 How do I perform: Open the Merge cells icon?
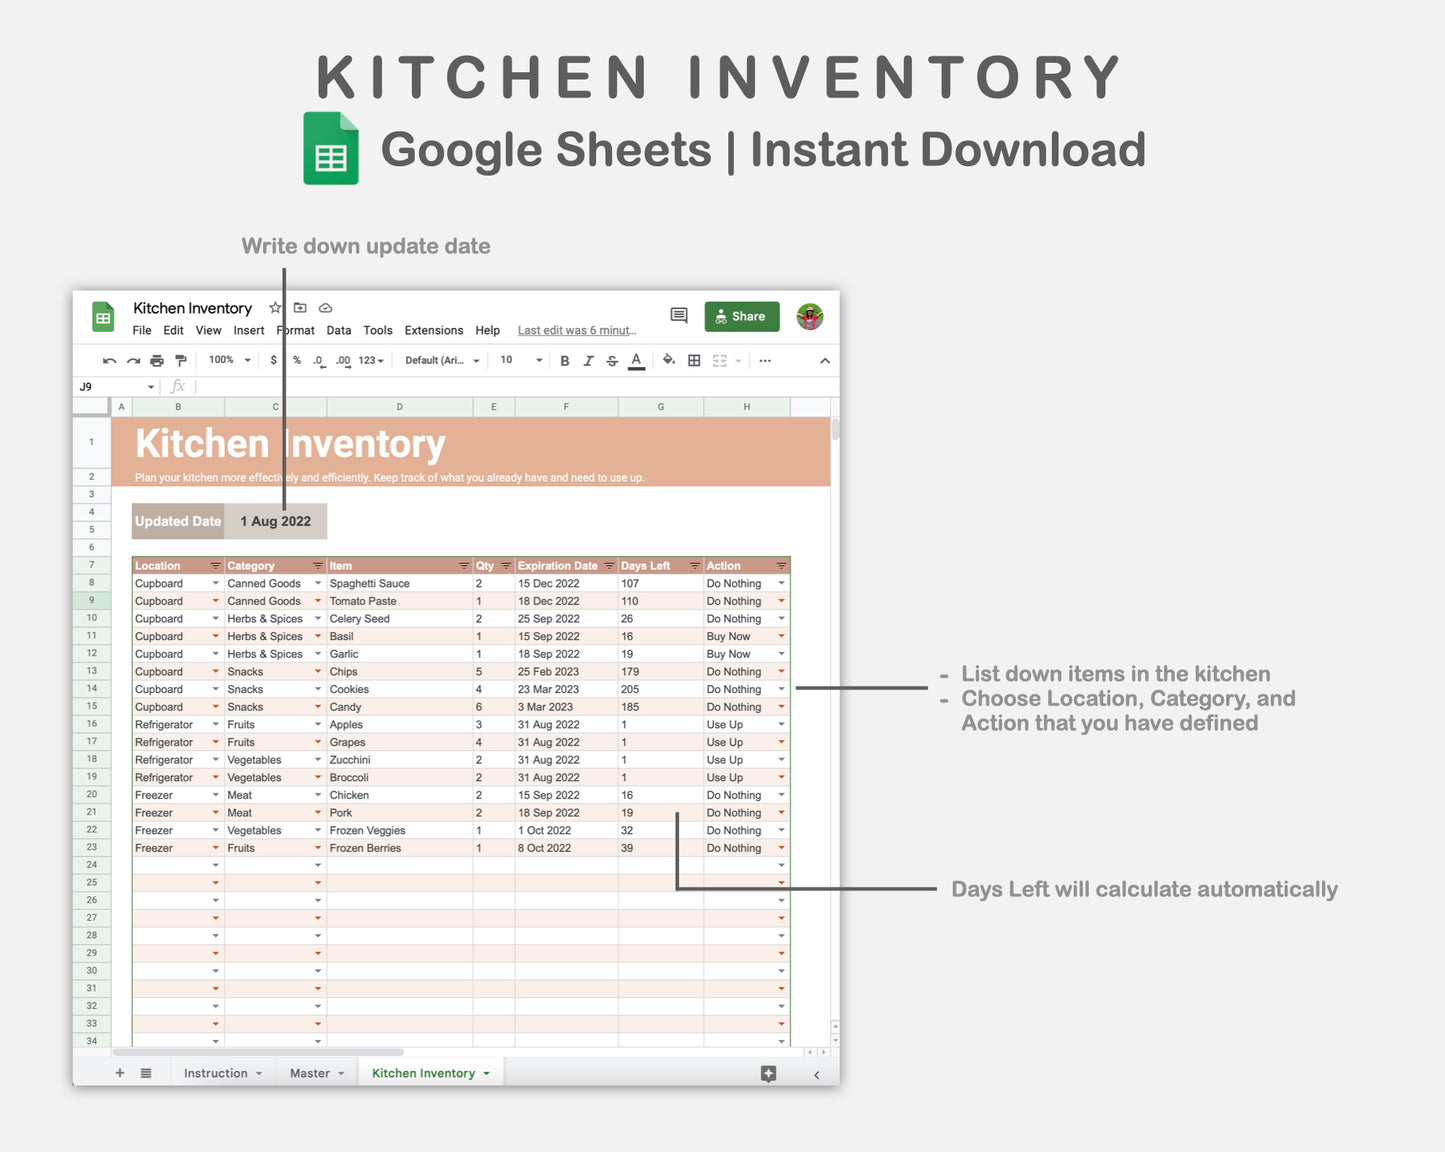720,360
